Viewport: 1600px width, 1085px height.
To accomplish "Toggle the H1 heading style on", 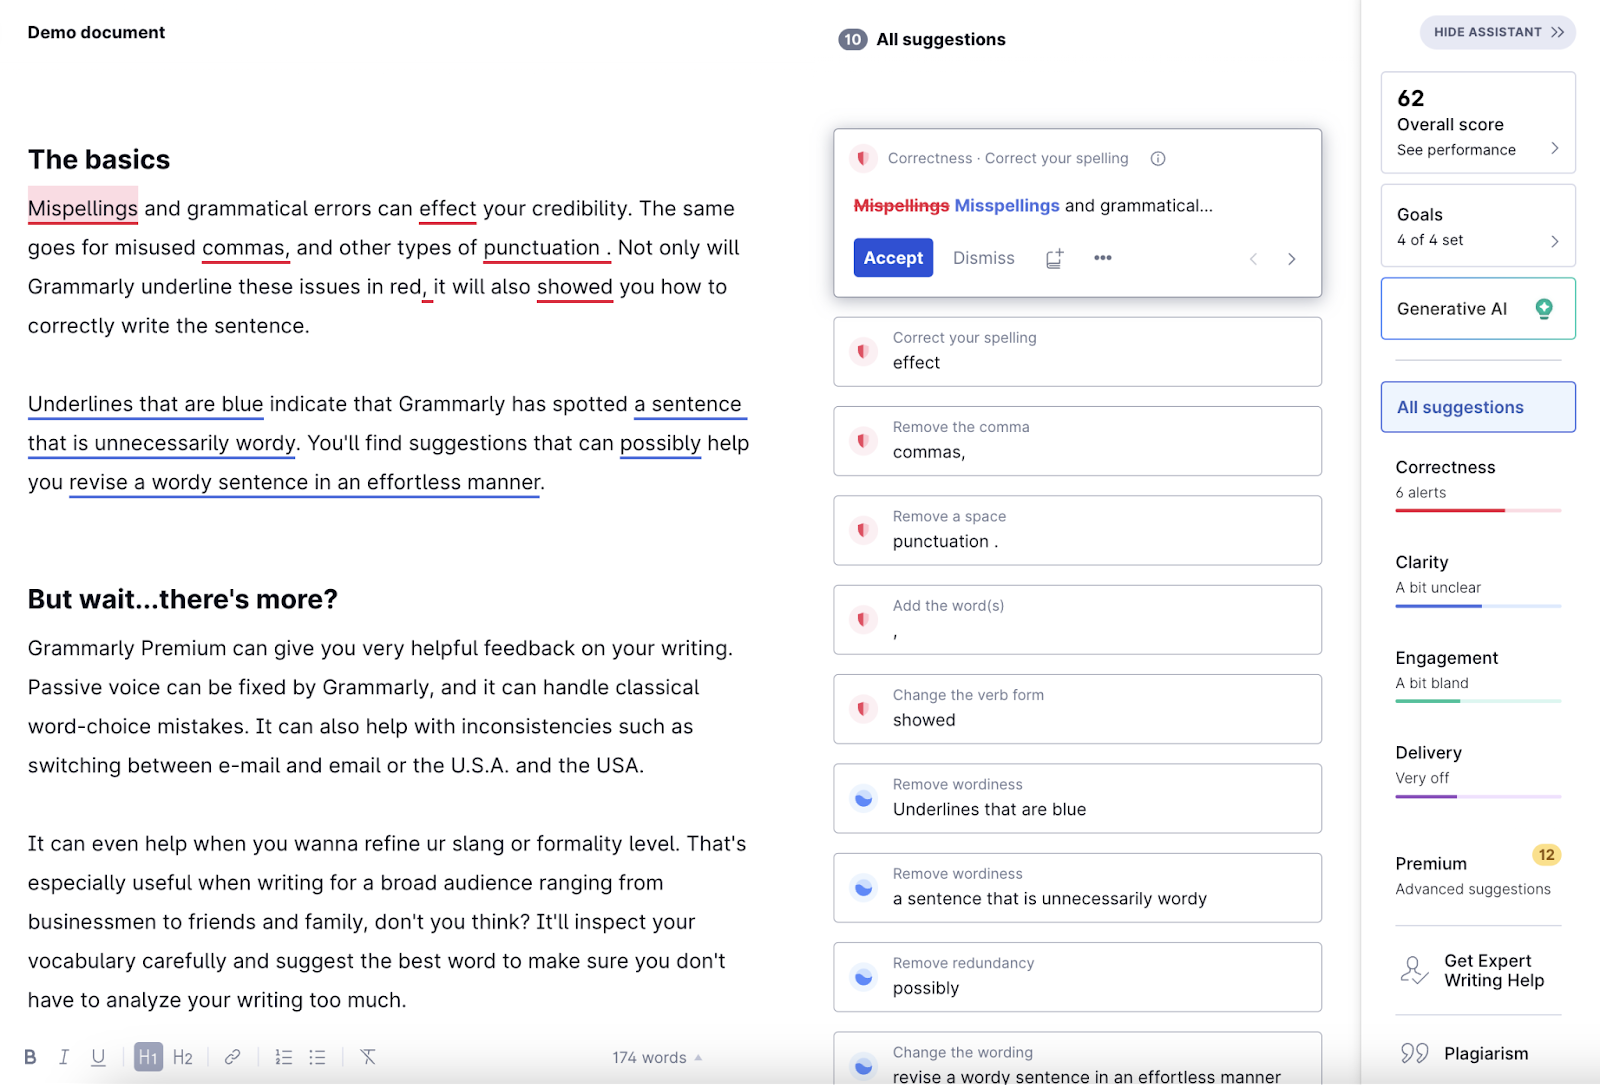I will [147, 1056].
